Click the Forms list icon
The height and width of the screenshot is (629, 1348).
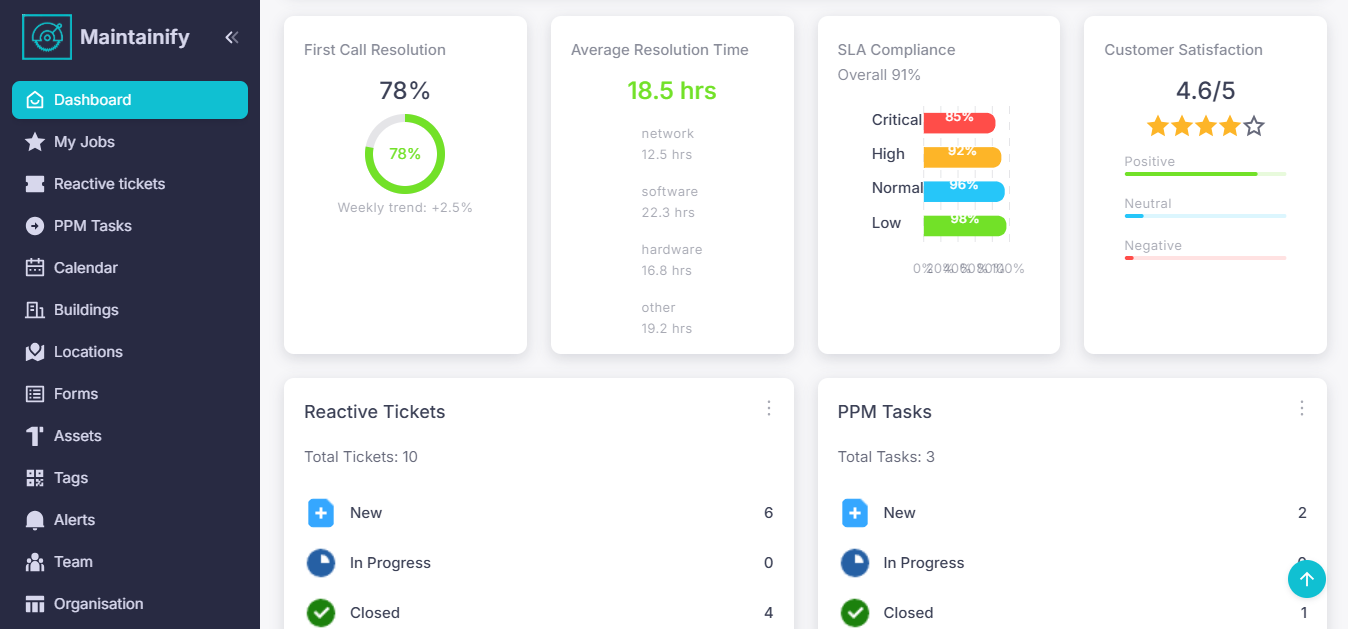[35, 394]
